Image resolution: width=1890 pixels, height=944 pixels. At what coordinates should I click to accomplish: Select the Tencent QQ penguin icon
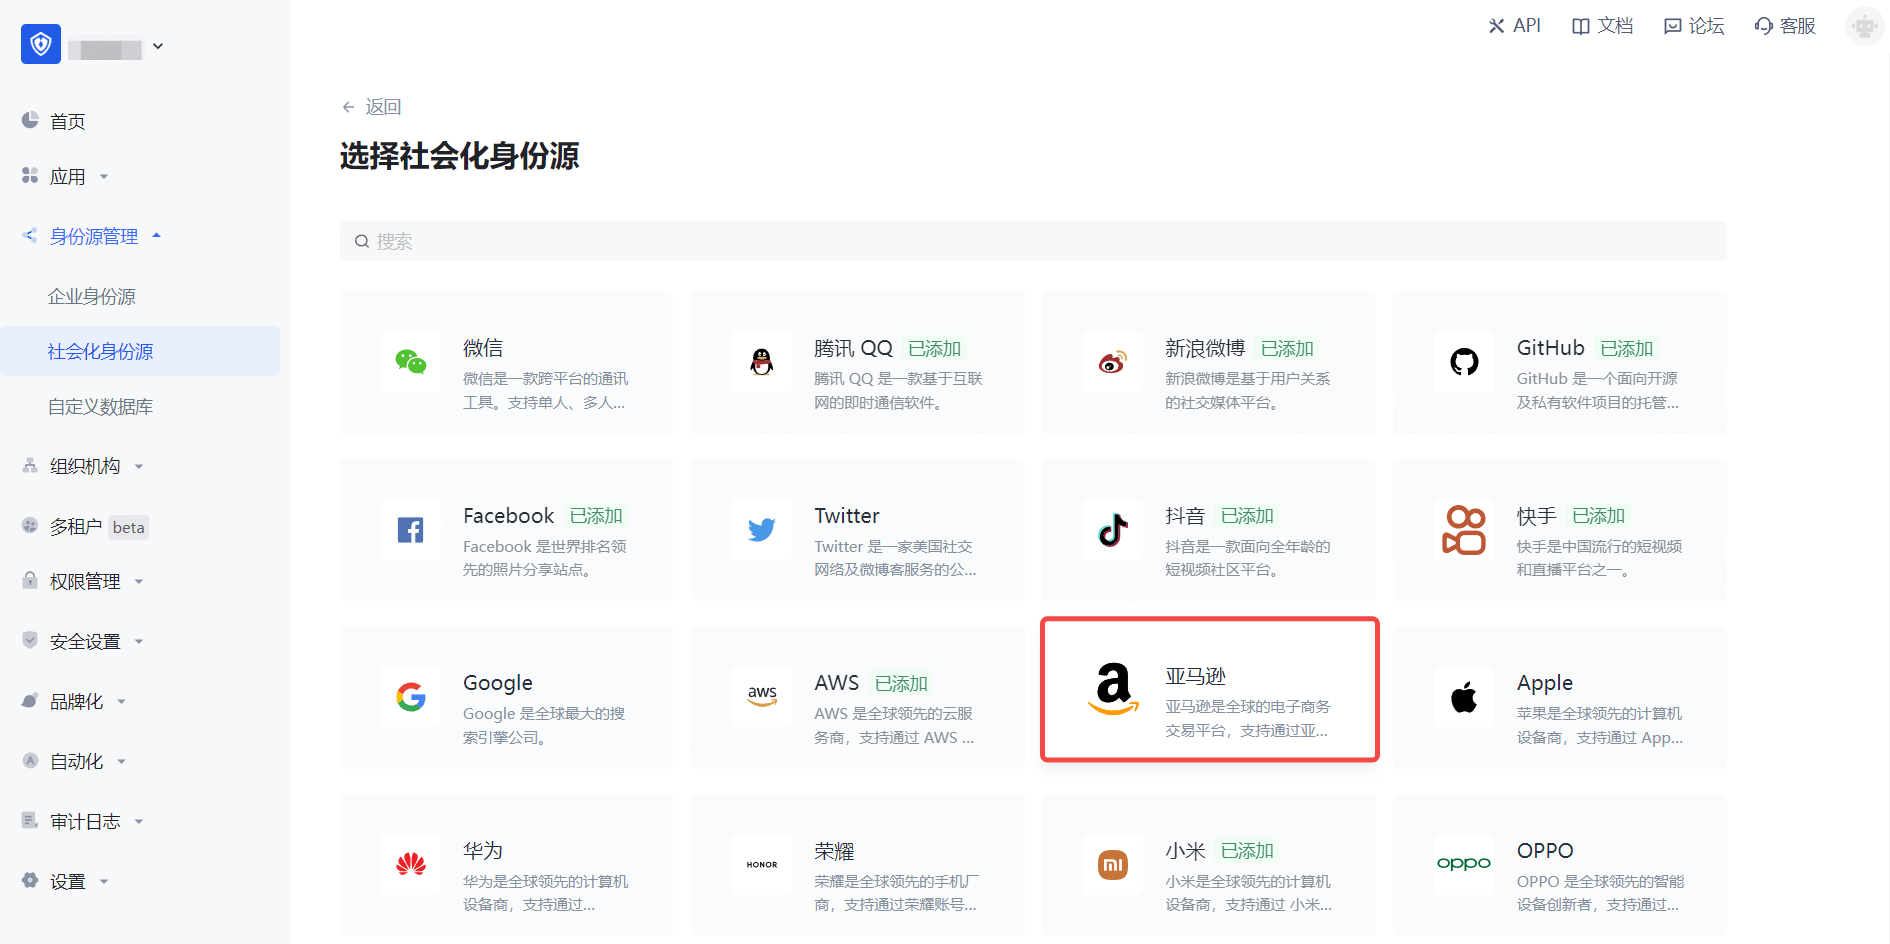point(762,362)
